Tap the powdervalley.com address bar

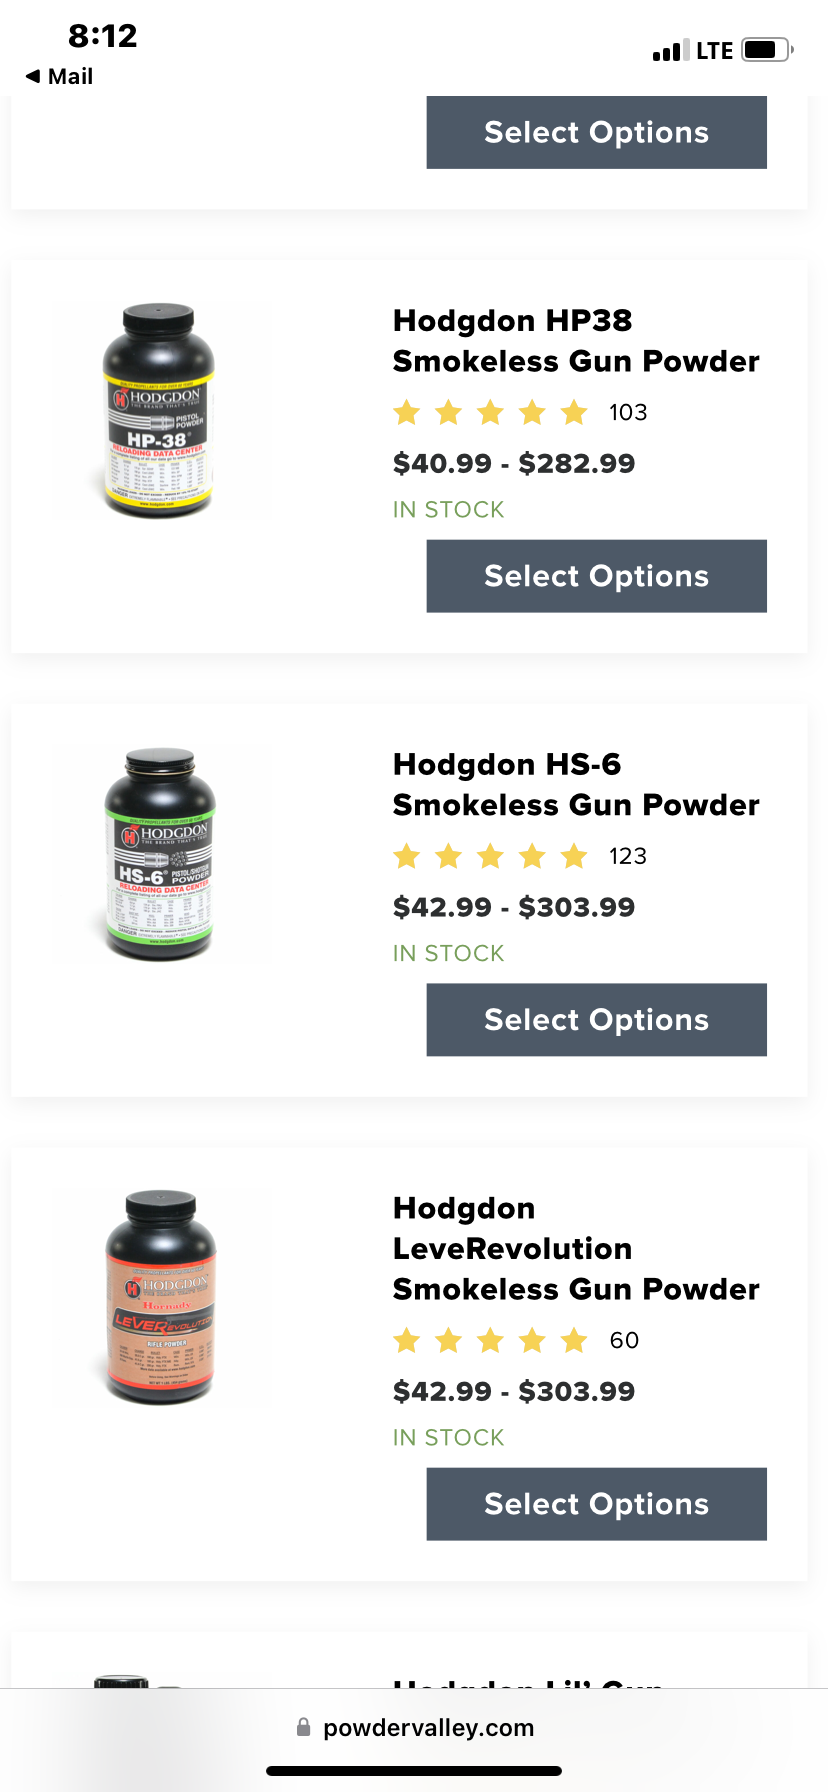point(414,1727)
